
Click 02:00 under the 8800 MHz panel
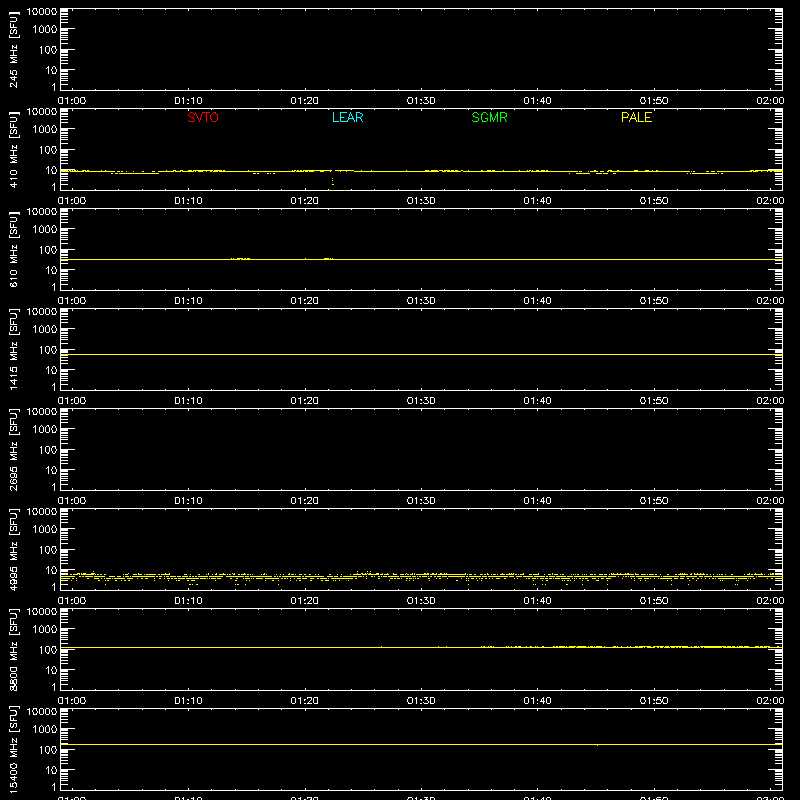pos(770,701)
